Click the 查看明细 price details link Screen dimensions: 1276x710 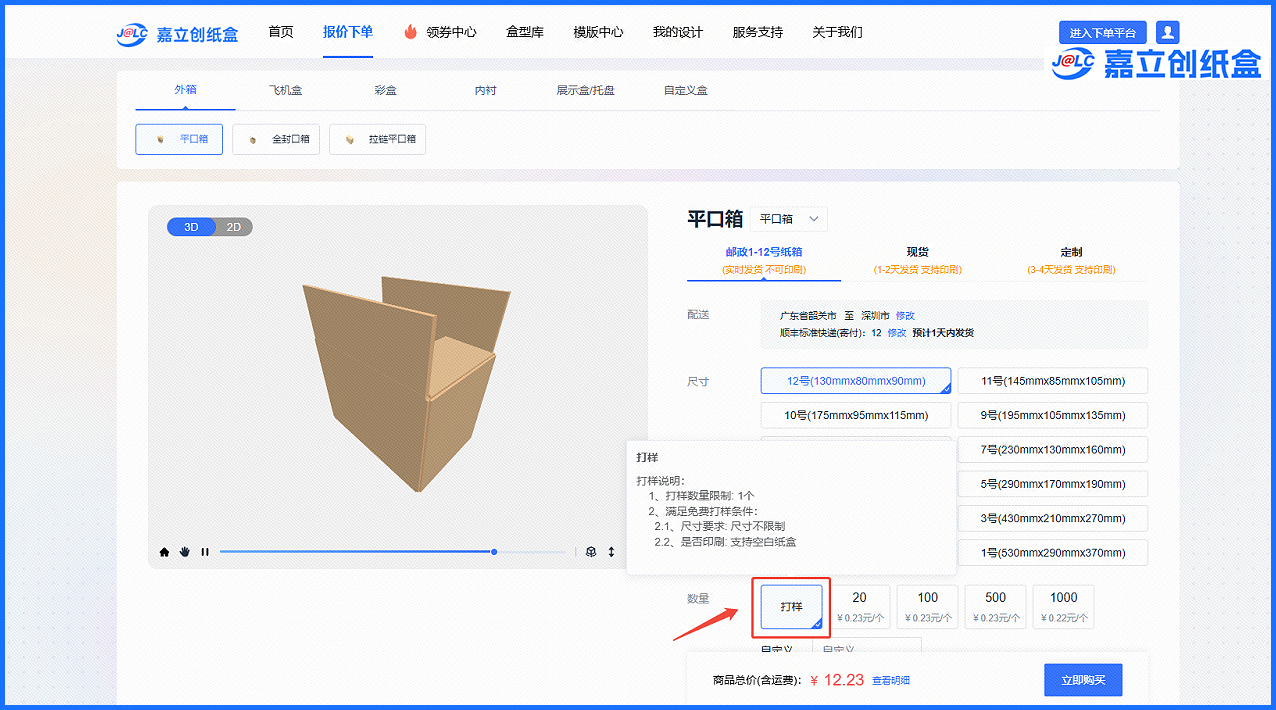891,681
